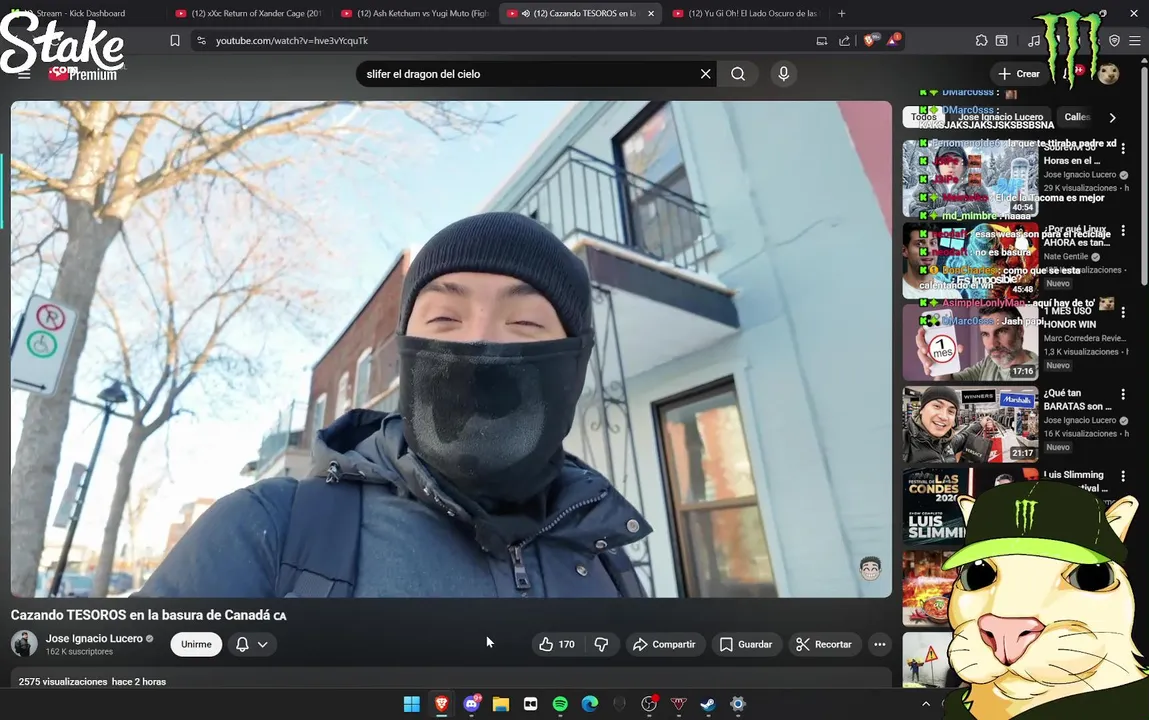The image size is (1149, 720).
Task: Select the 'Todos' filter chip
Action: point(923,117)
